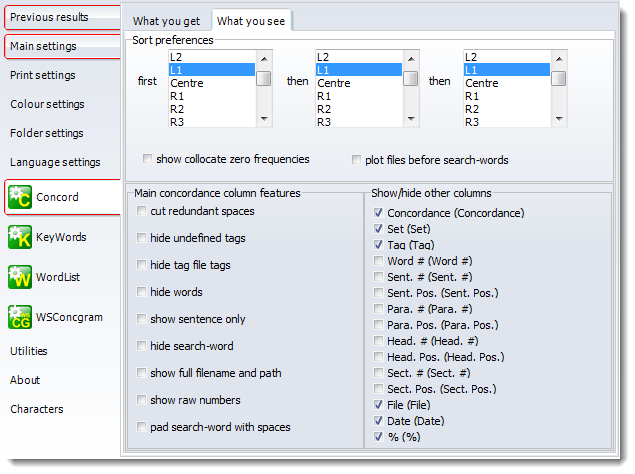
Task: Open the WordList settings icon
Action: (x=20, y=277)
